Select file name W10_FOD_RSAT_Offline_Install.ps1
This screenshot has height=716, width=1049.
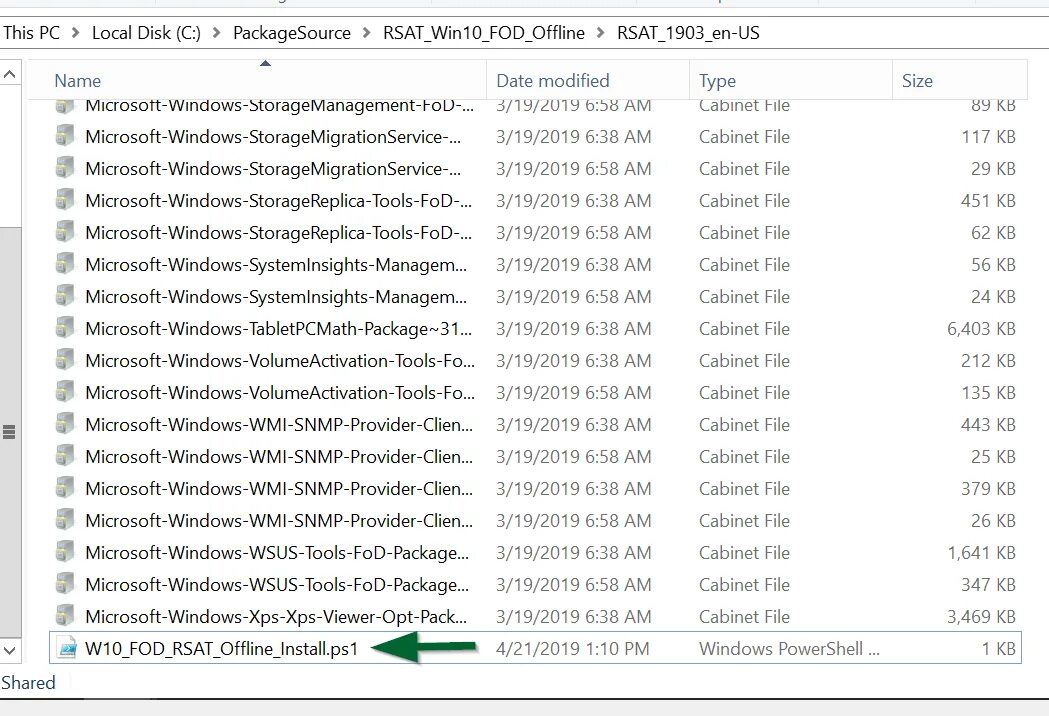click(221, 648)
